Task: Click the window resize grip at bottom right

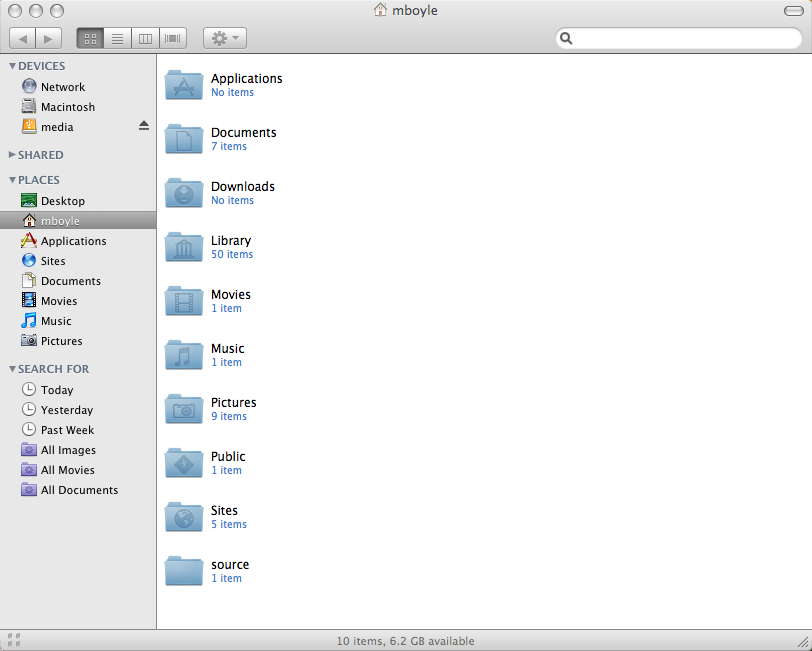Action: click(803, 642)
